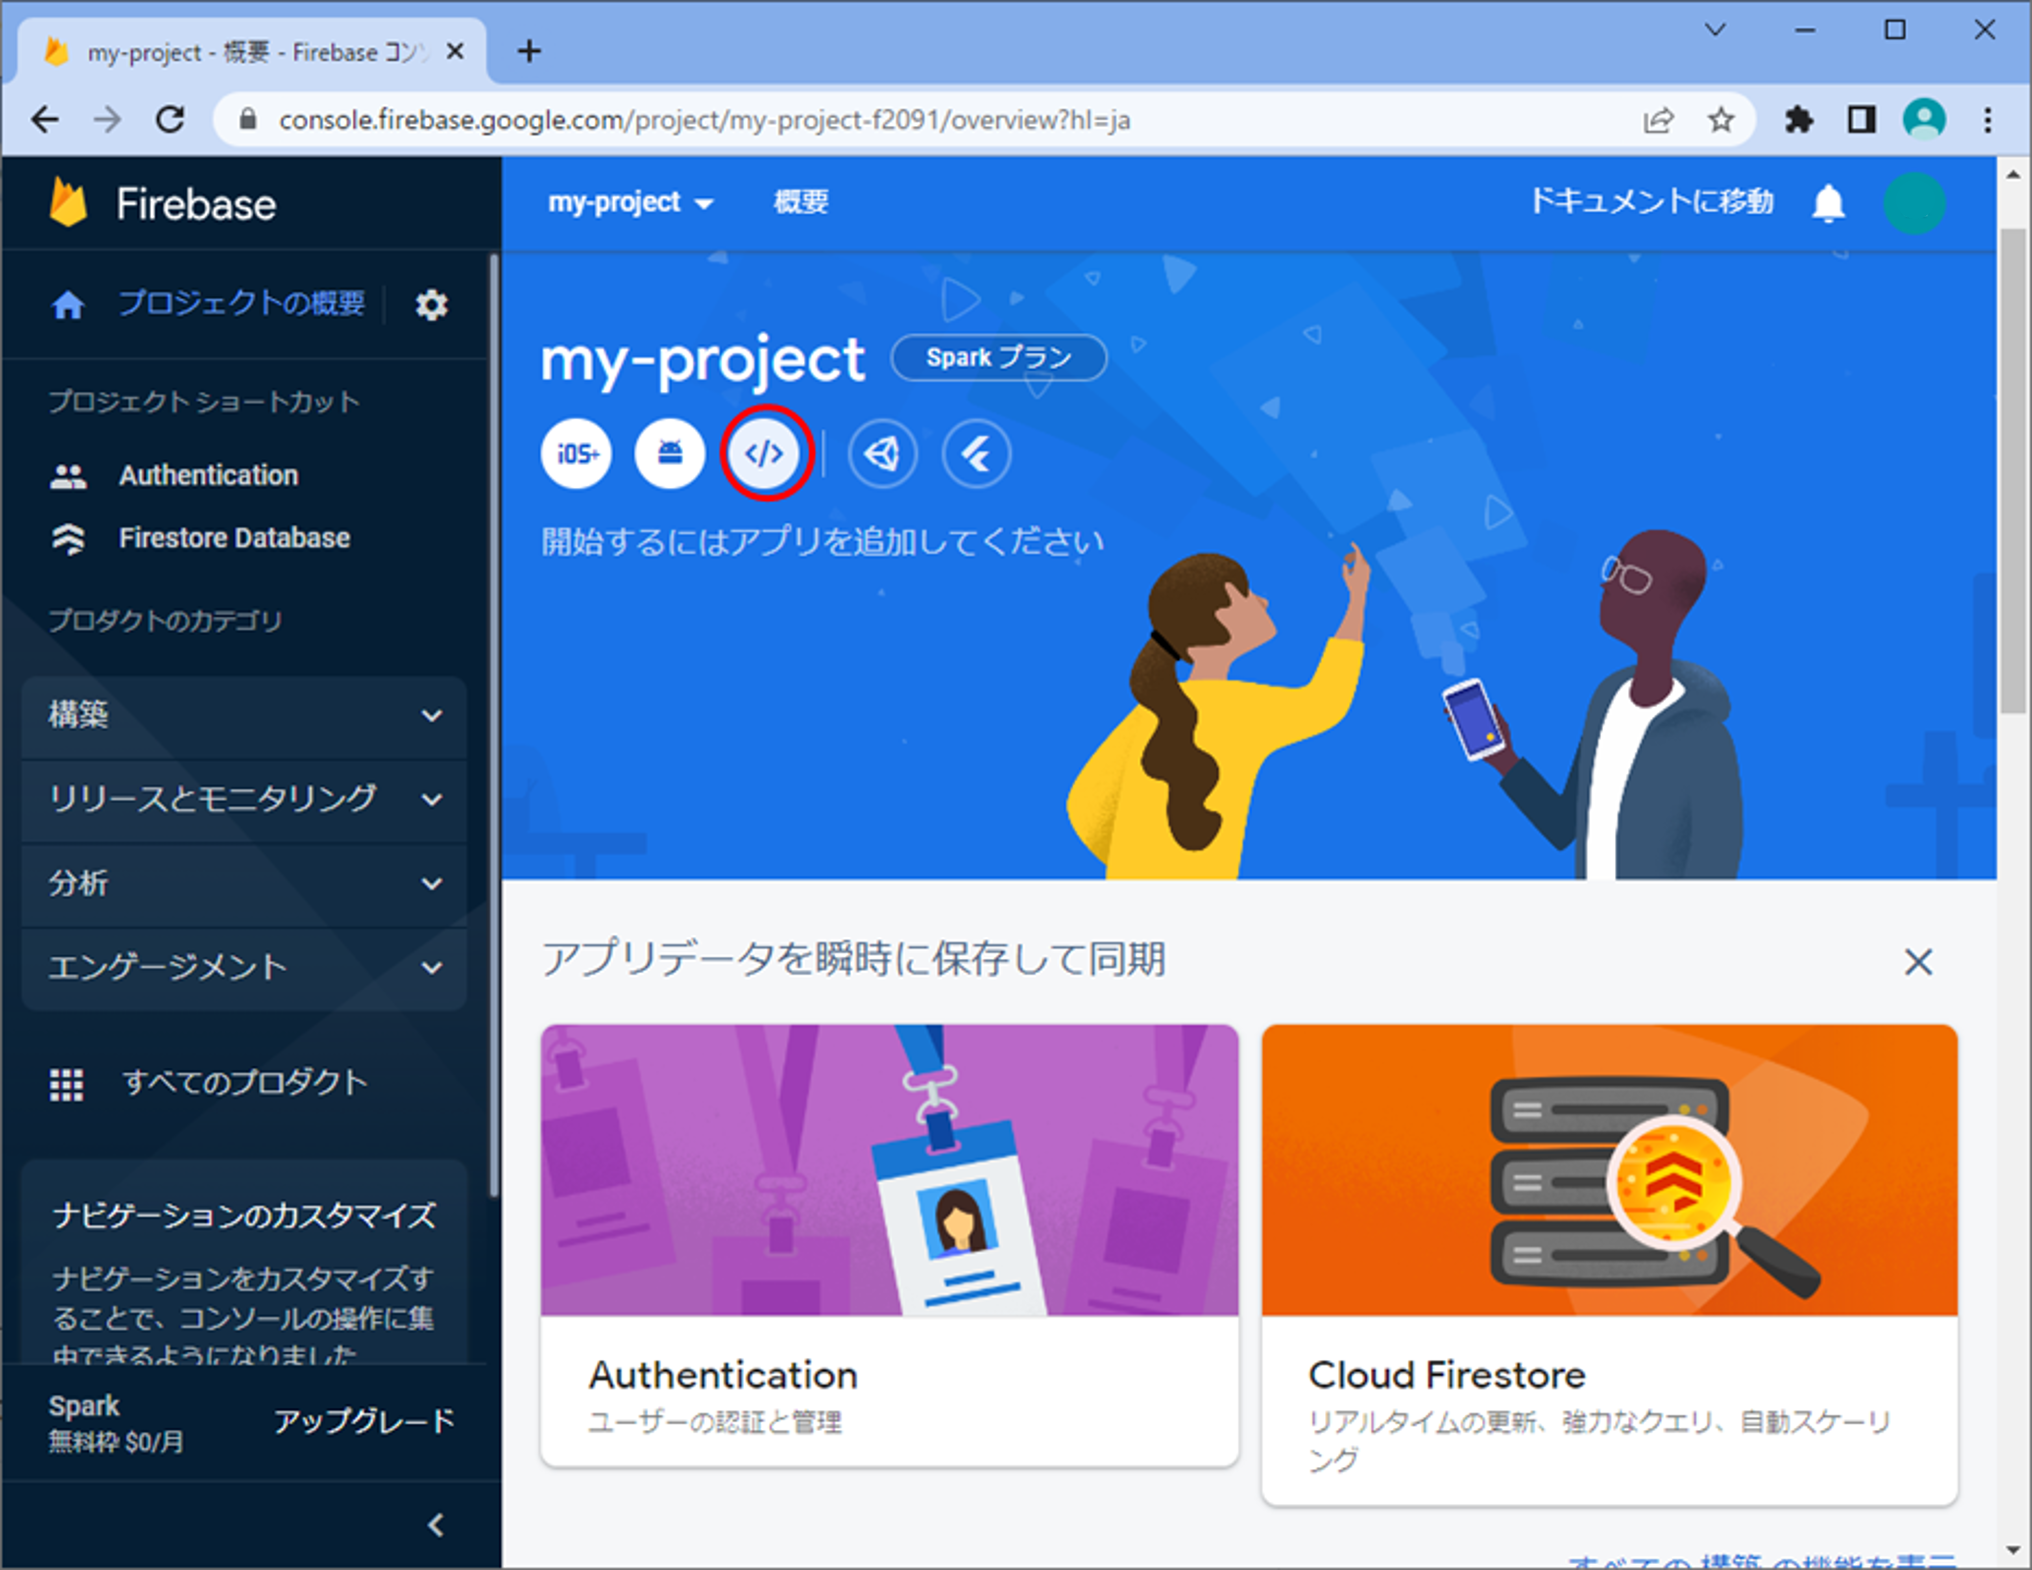Open Firestore Database in project shortcuts

point(234,539)
